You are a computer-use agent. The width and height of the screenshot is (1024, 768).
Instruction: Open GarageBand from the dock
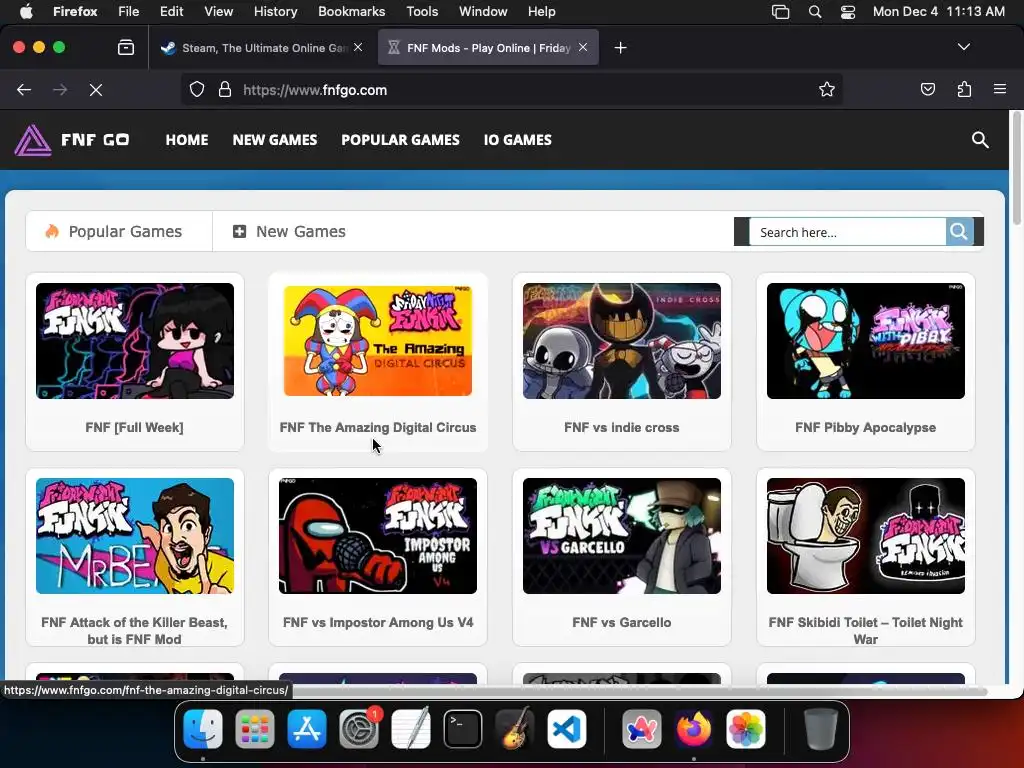515,729
